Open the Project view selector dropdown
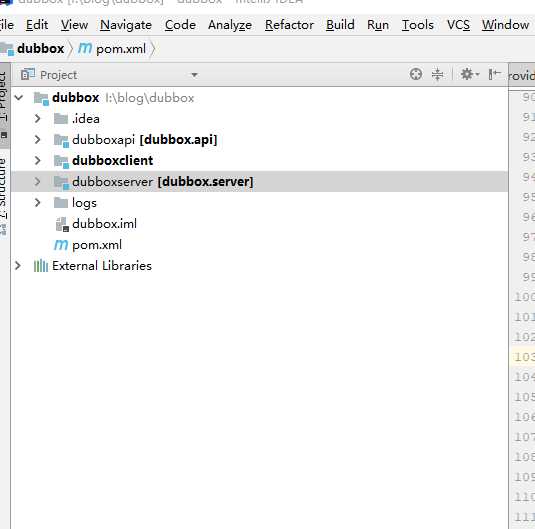 194,75
